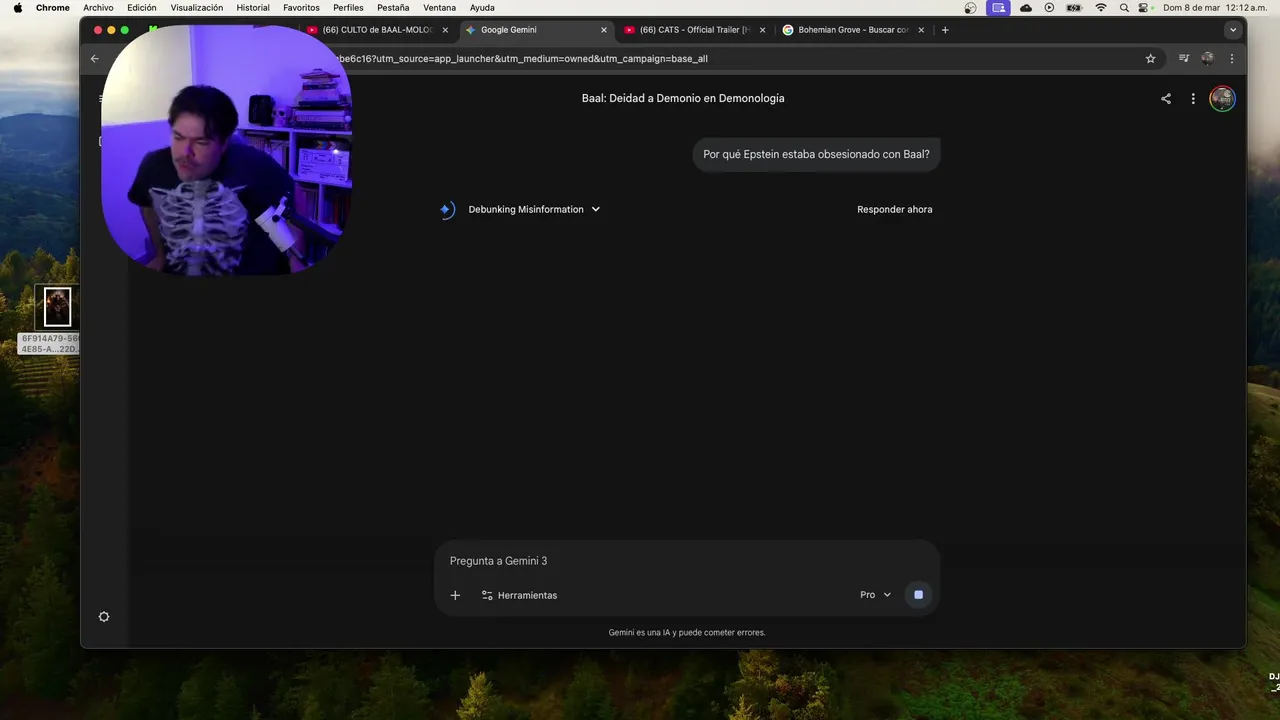Open the Apple menu

pos(17,7)
